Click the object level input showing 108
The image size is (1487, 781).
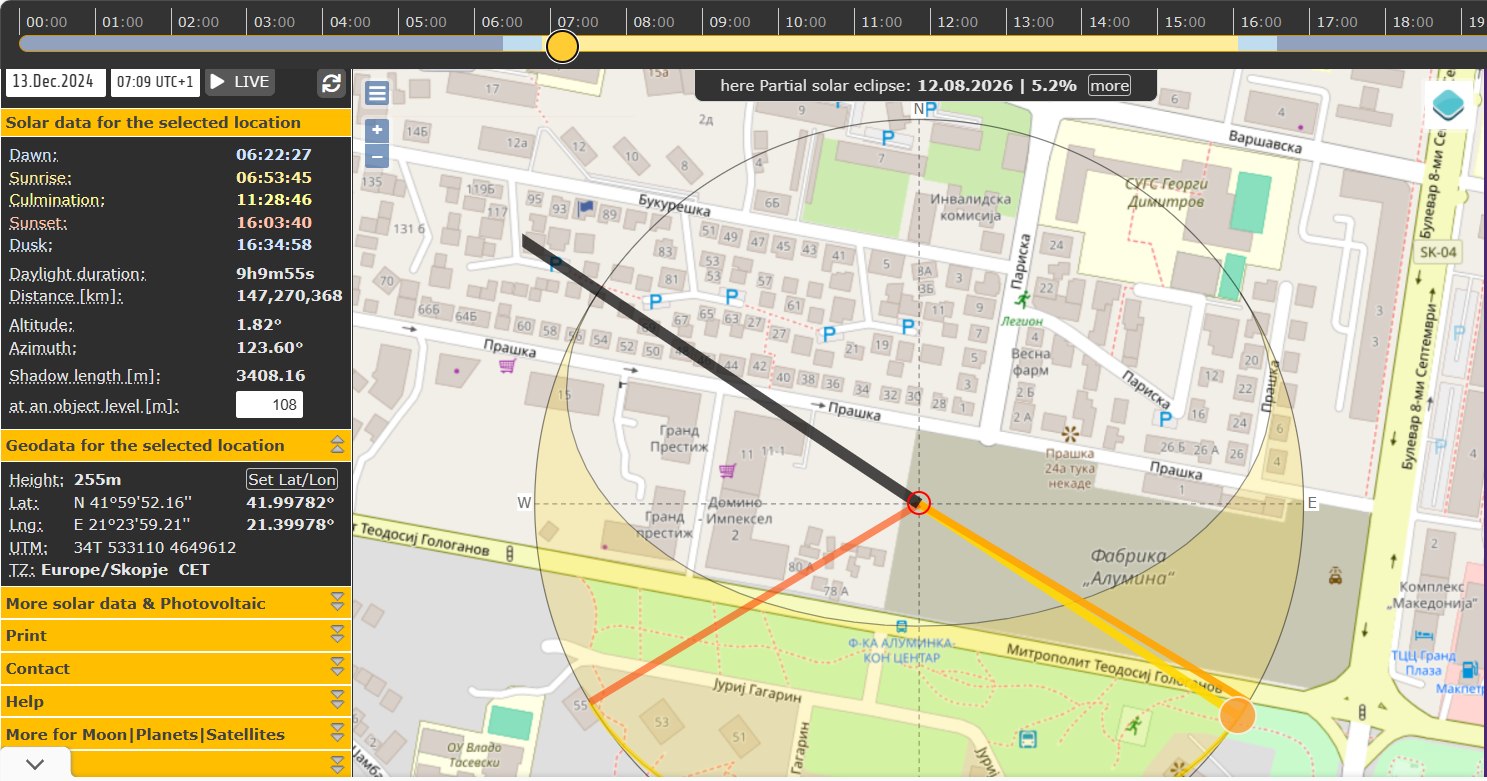click(x=269, y=405)
